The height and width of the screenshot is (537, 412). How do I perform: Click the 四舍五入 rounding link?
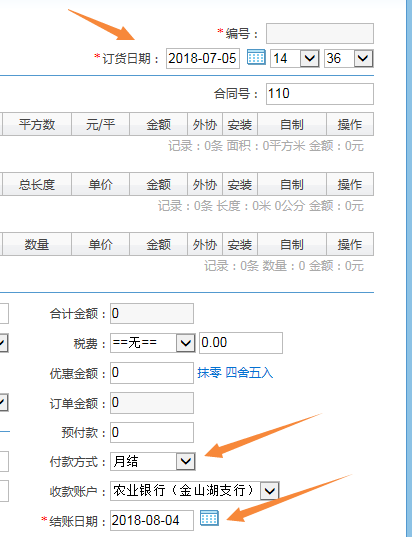[x=249, y=373]
